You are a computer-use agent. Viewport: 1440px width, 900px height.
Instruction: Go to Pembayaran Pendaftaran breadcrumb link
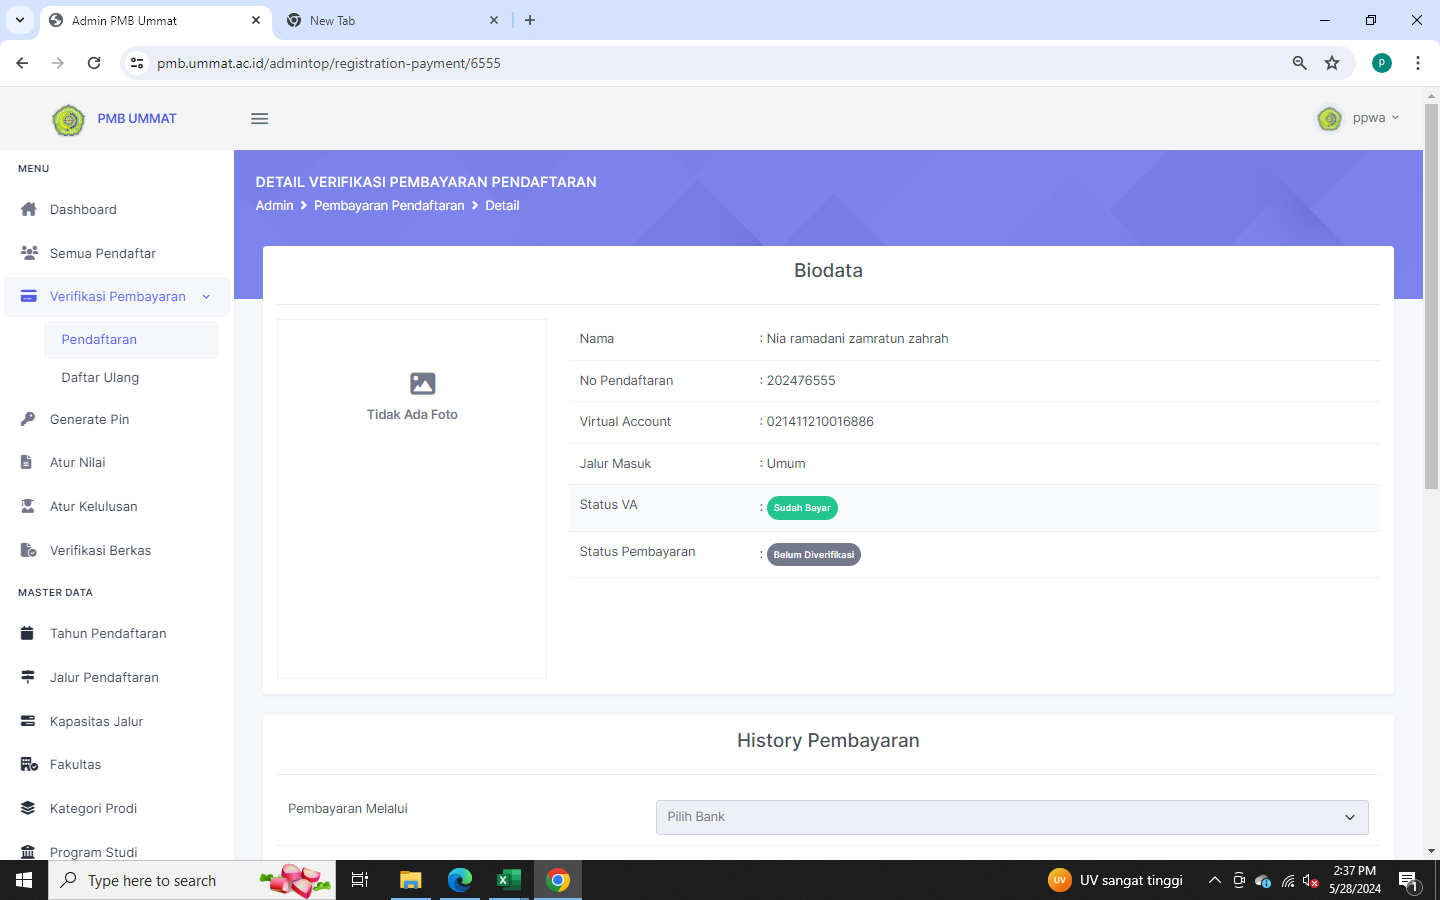coord(389,205)
